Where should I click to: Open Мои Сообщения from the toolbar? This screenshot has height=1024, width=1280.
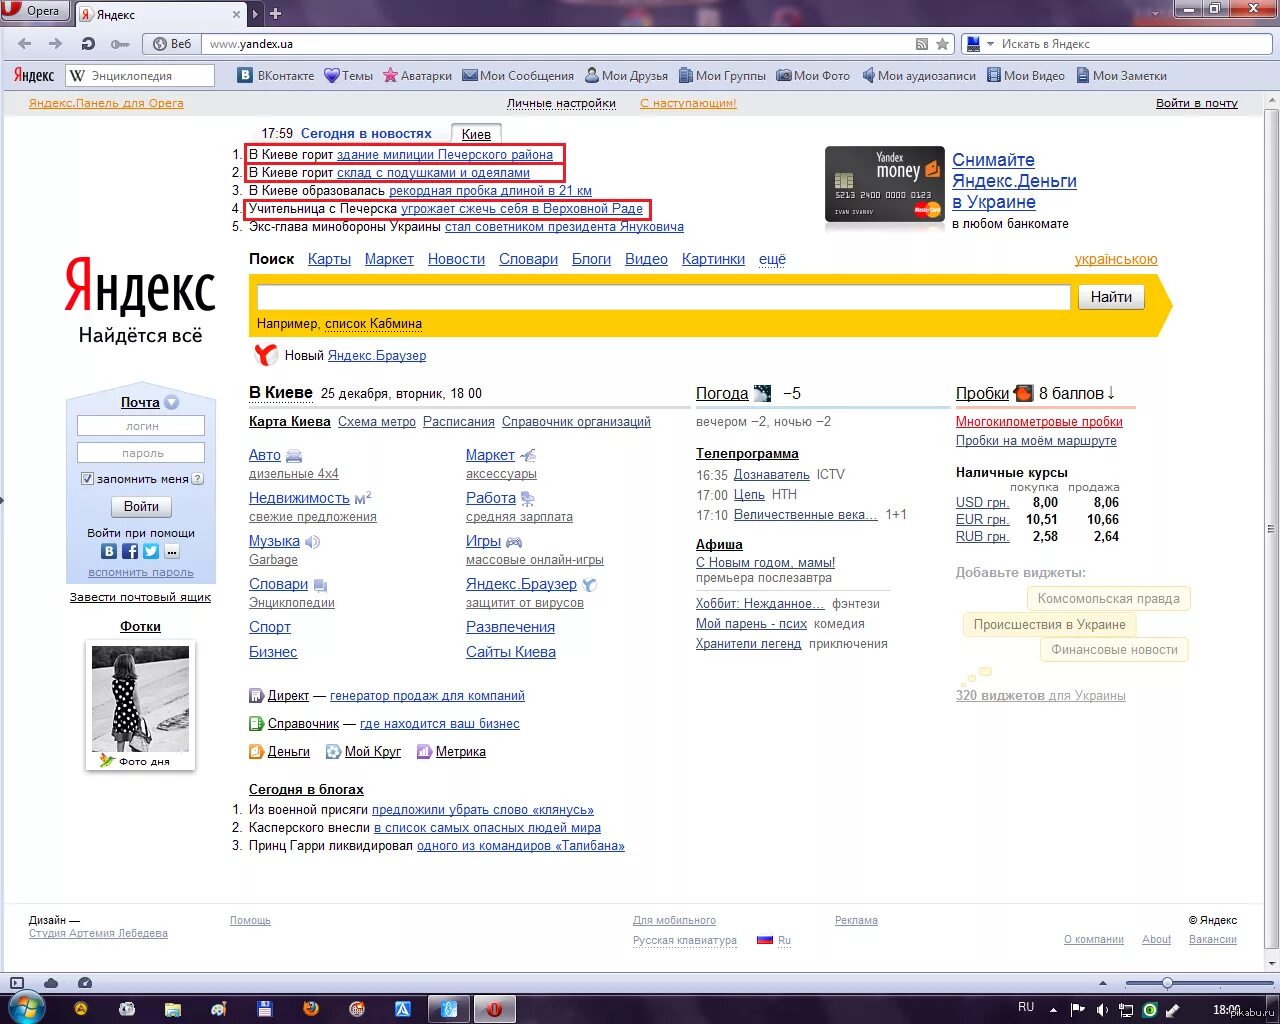517,75
